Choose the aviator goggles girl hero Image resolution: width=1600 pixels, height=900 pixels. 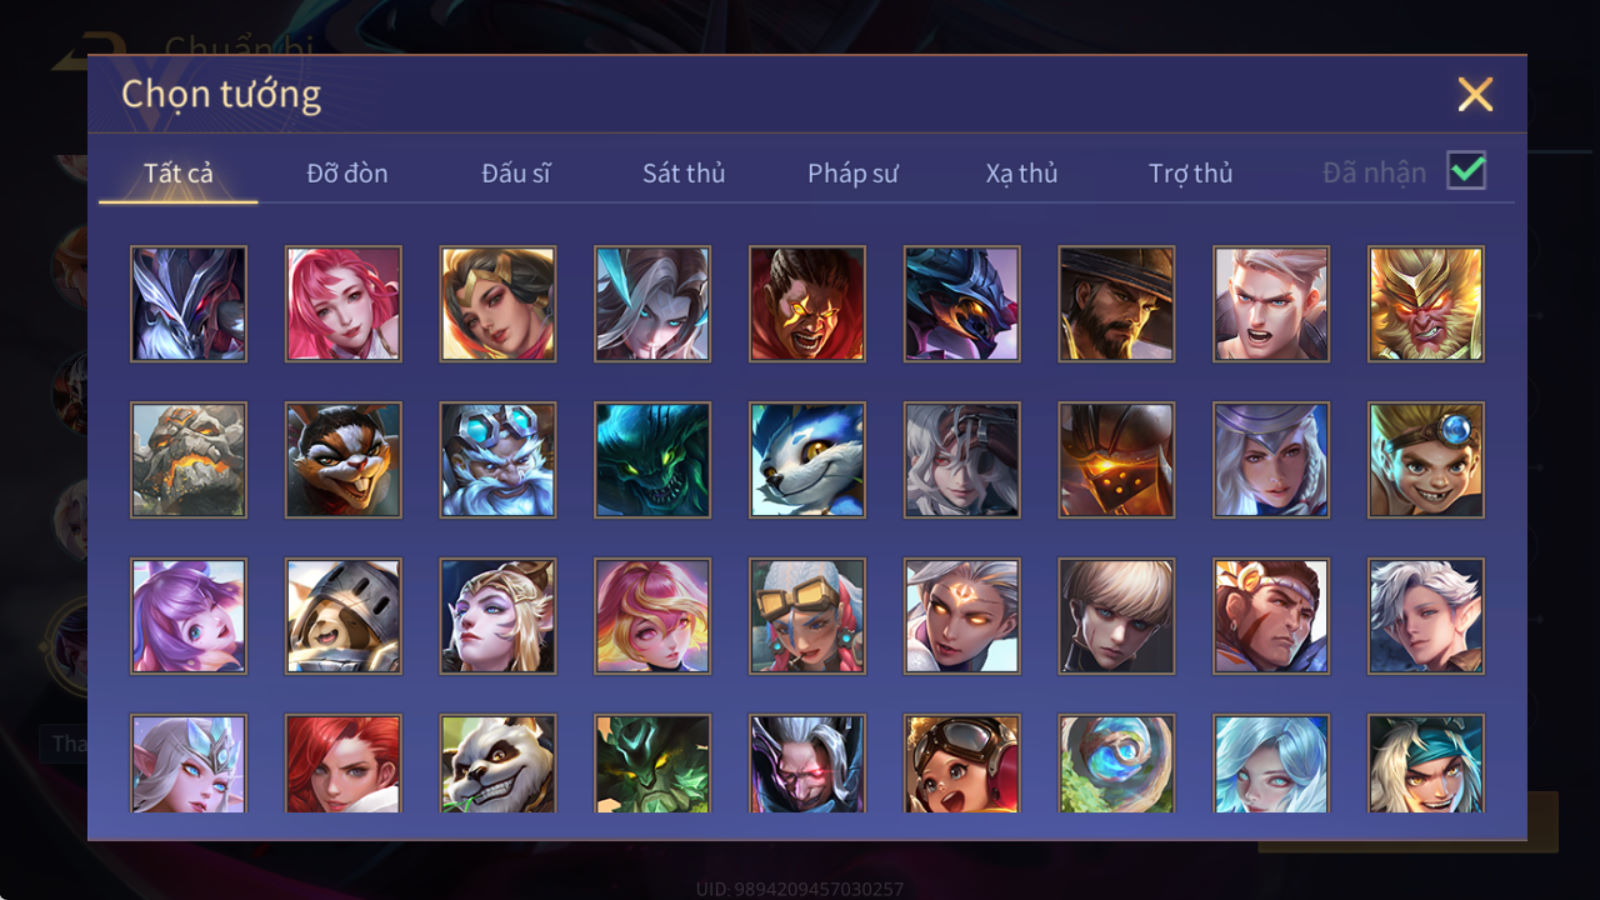(961, 763)
